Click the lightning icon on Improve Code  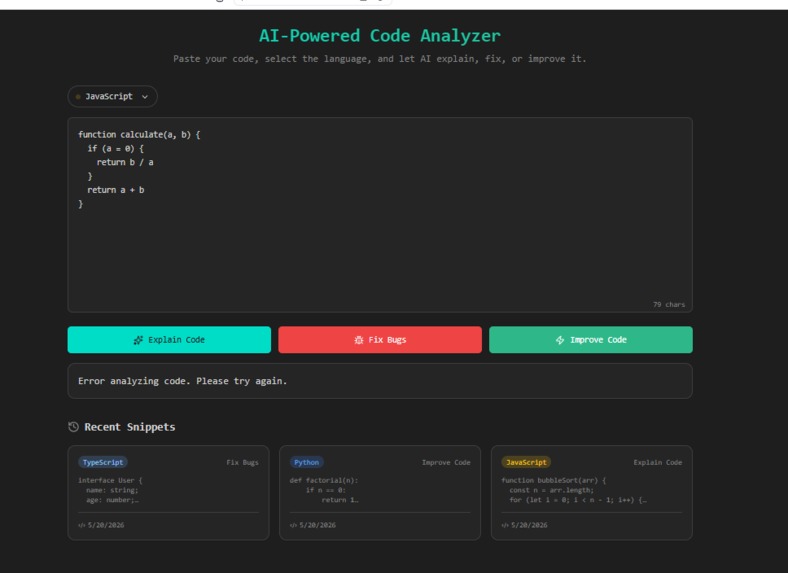click(x=560, y=340)
